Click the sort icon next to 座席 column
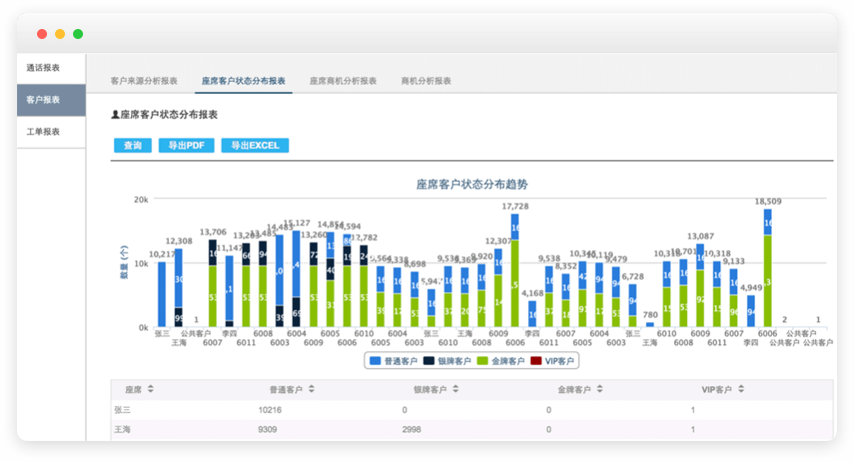The height and width of the screenshot is (462, 854). coord(150,389)
